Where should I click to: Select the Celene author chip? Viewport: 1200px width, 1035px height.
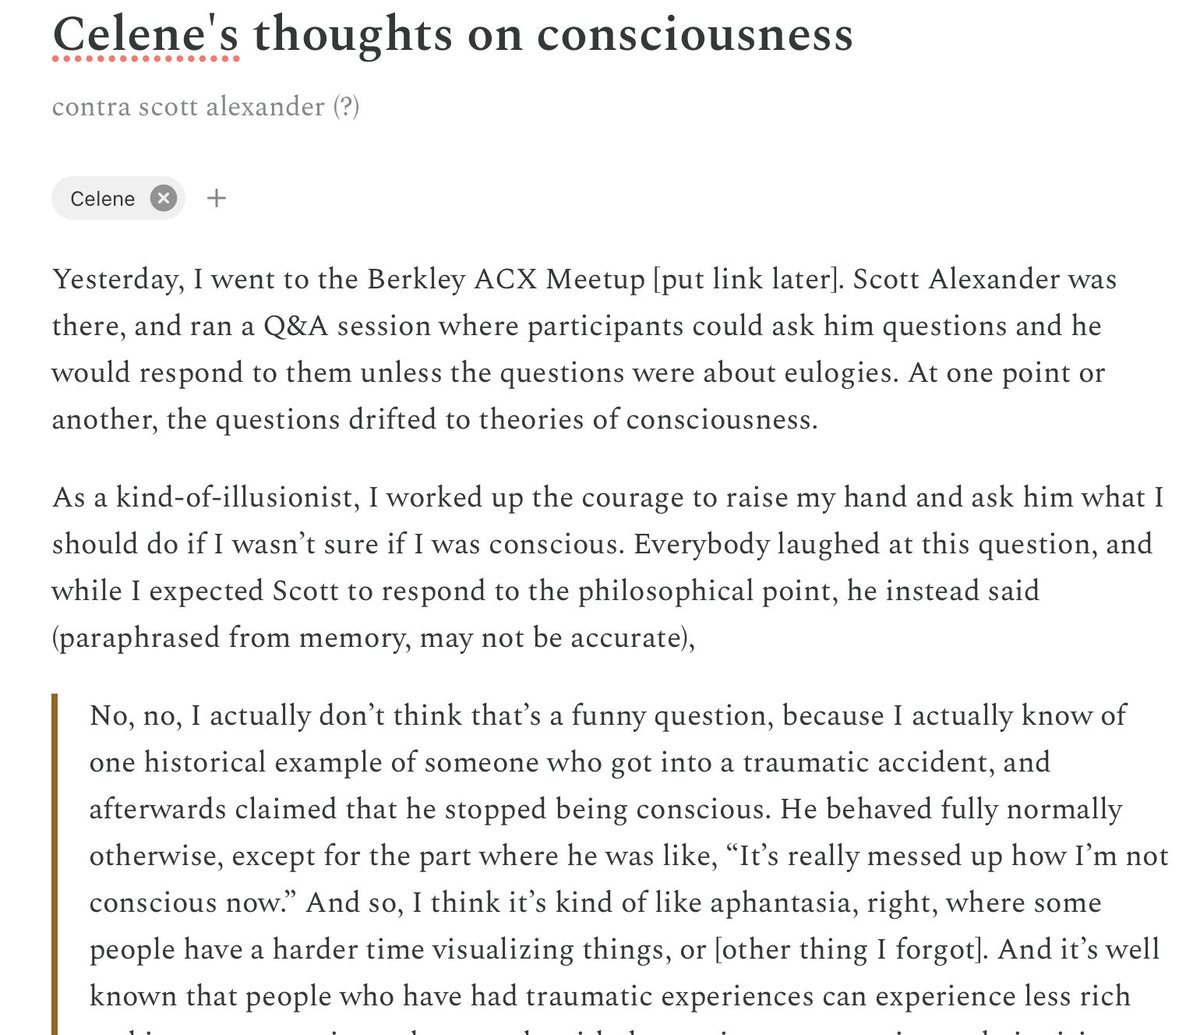pyautogui.click(x=102, y=198)
